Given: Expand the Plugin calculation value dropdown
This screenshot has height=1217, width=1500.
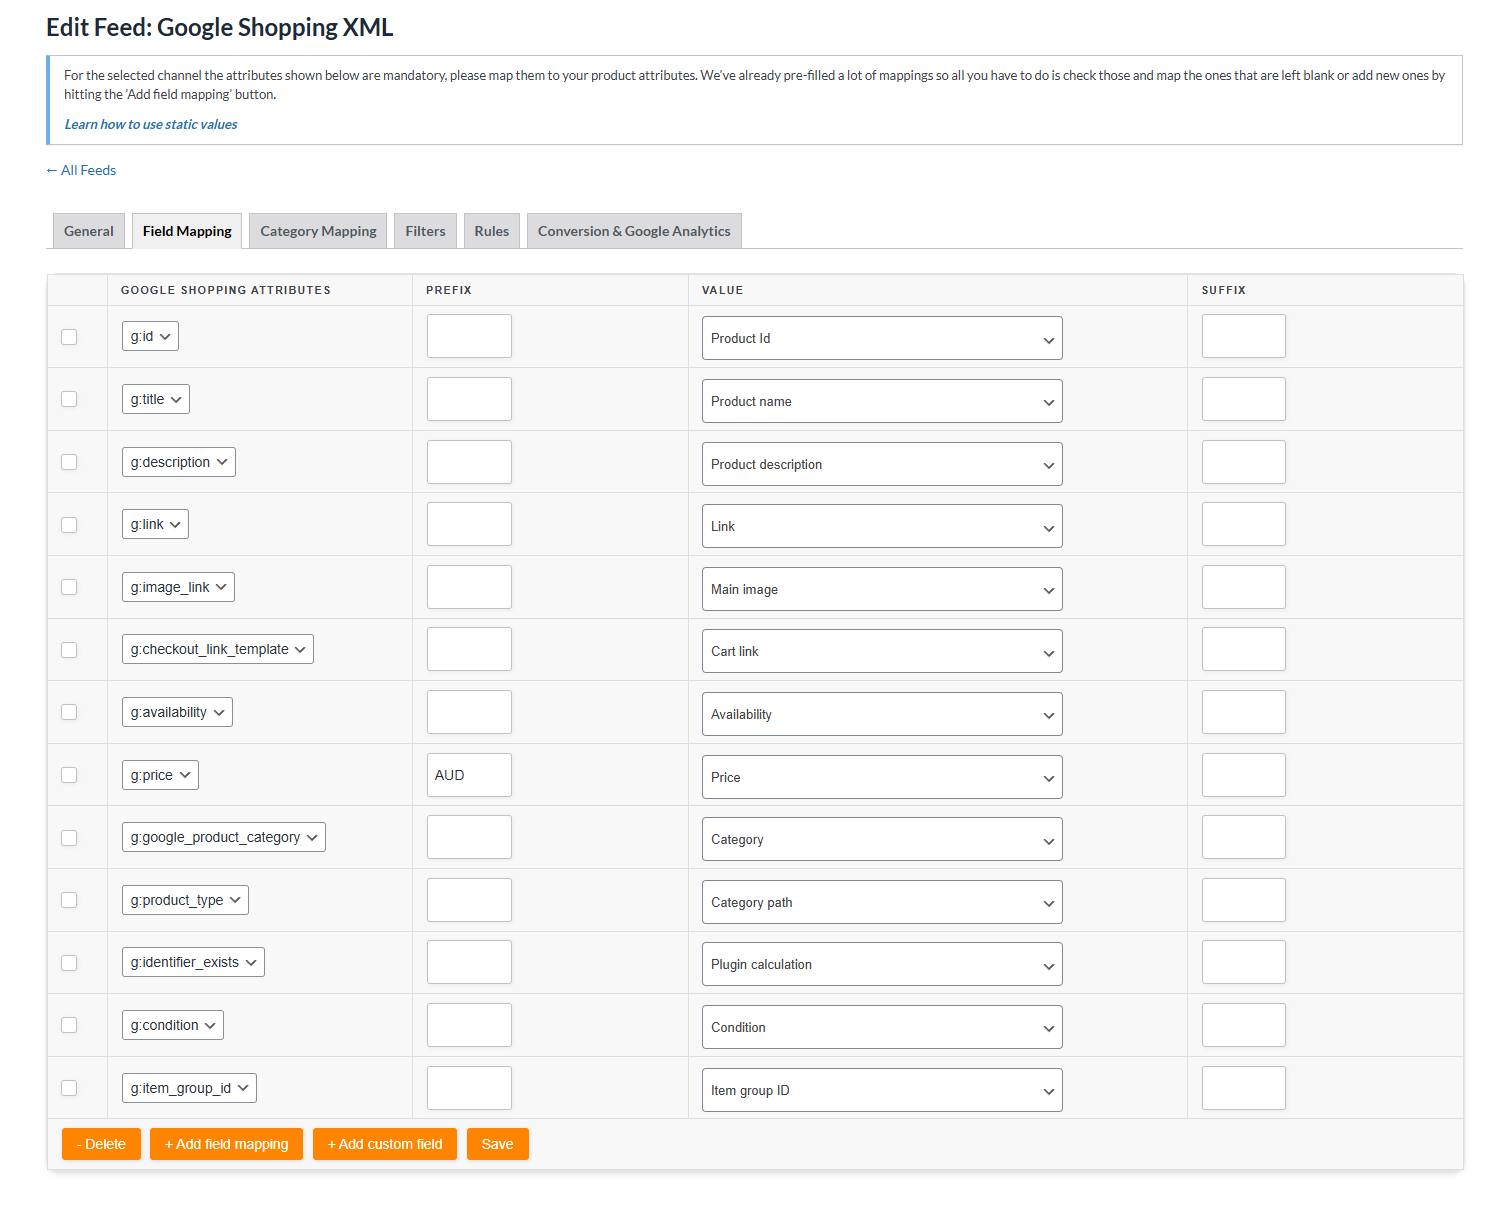Looking at the screenshot, I should click(881, 965).
